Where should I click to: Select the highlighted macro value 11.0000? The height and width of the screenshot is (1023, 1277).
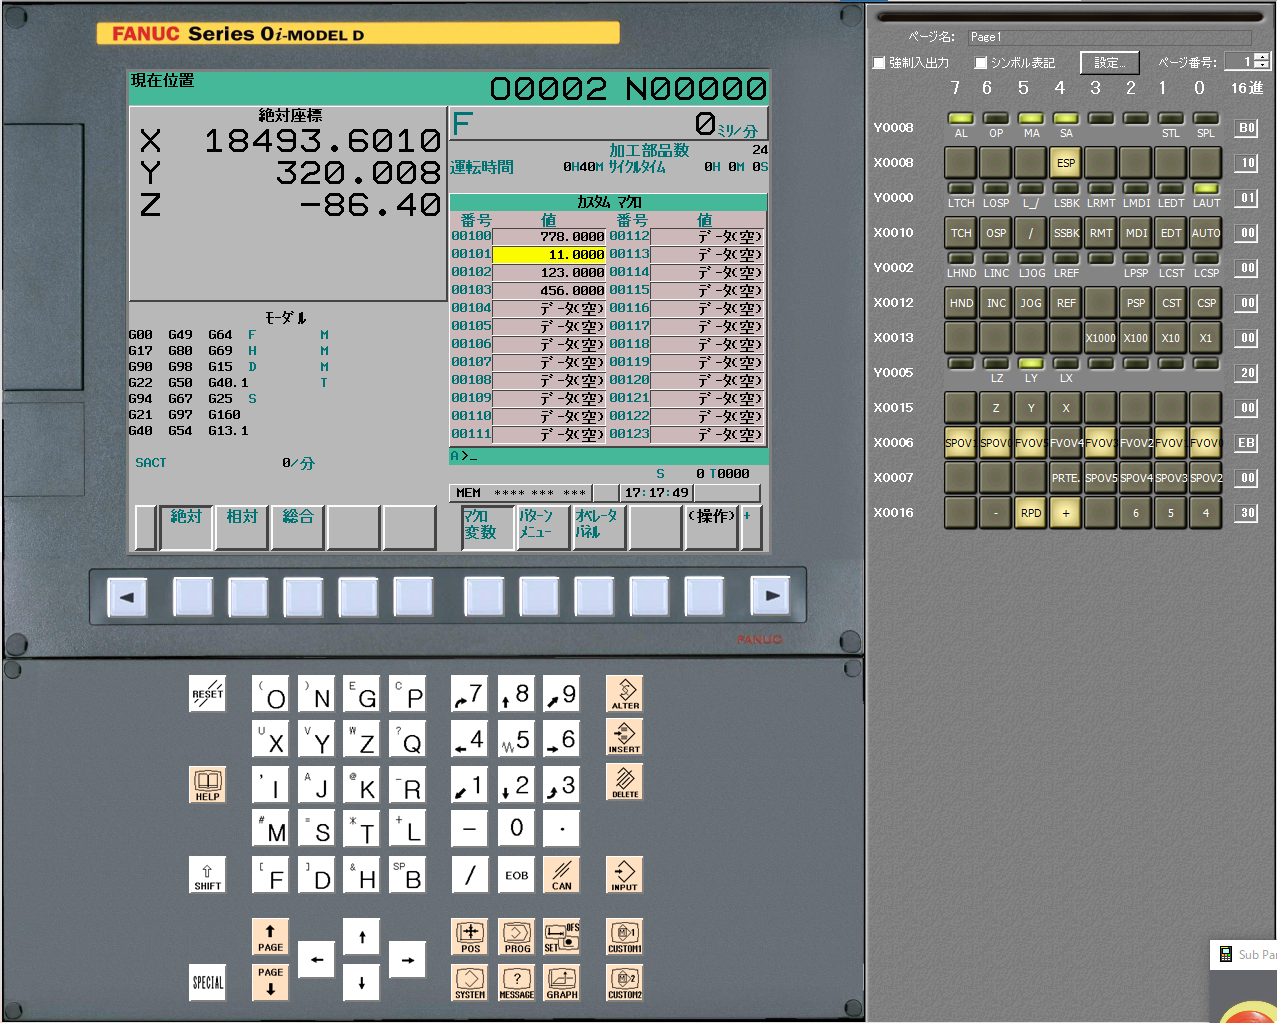click(549, 255)
